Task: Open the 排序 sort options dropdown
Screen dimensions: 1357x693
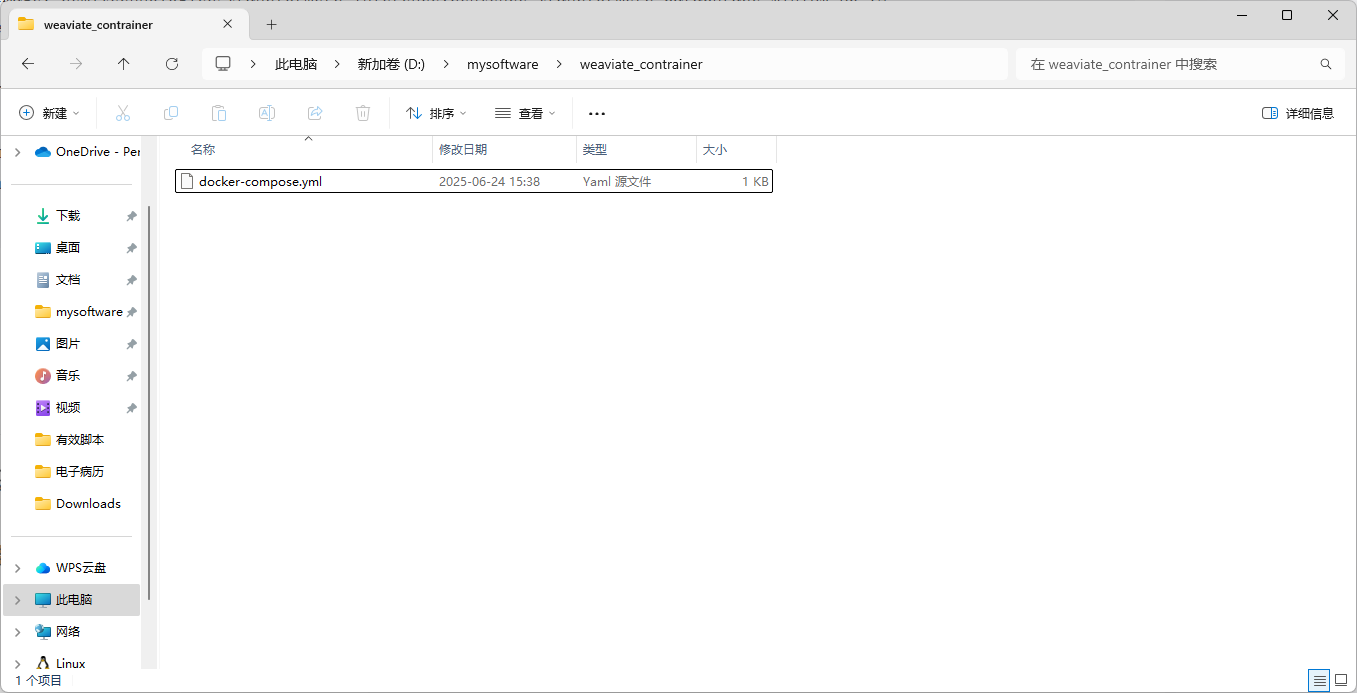Action: [434, 112]
